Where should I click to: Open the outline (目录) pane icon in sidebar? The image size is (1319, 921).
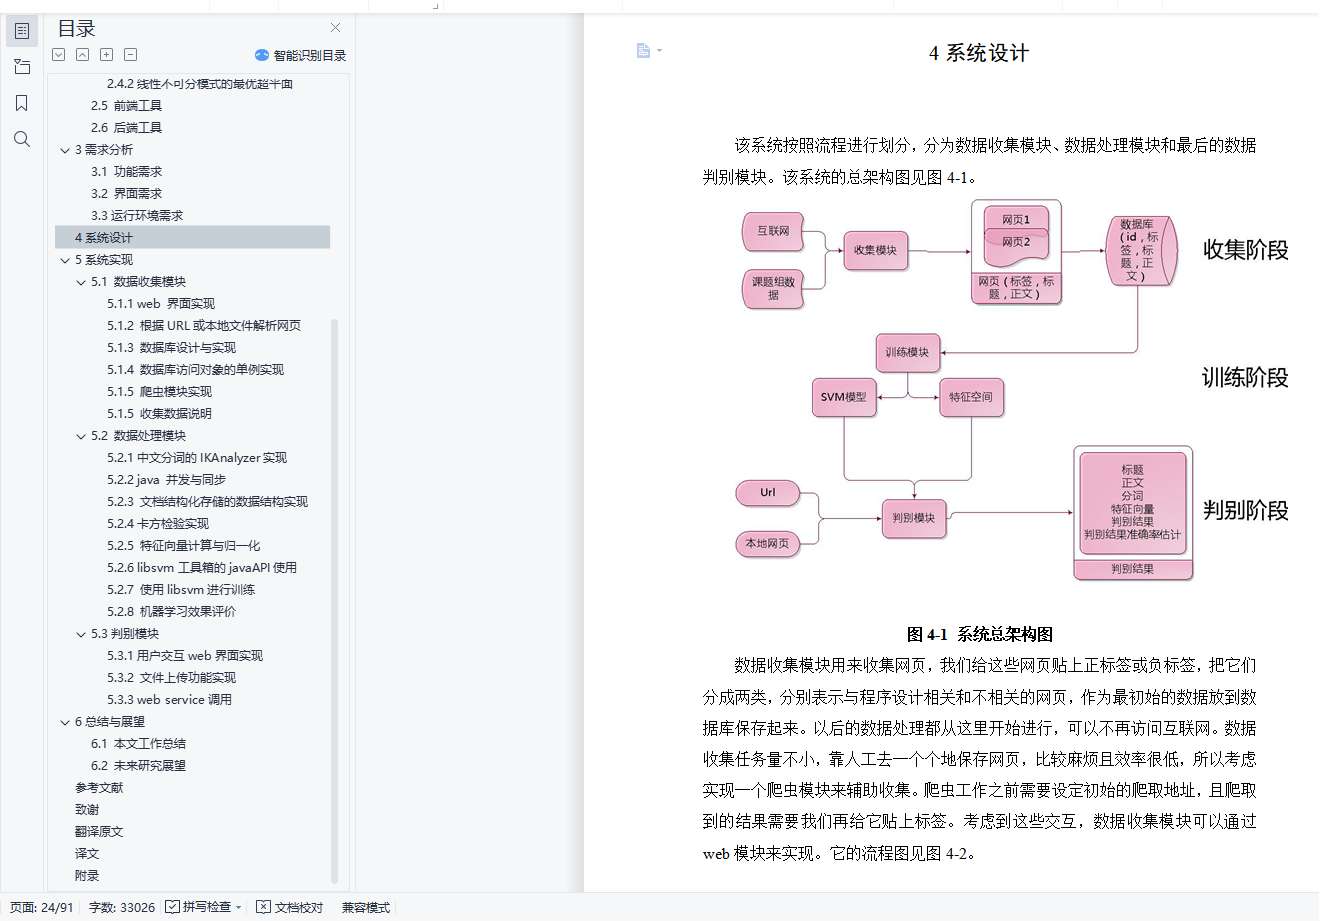(x=22, y=31)
